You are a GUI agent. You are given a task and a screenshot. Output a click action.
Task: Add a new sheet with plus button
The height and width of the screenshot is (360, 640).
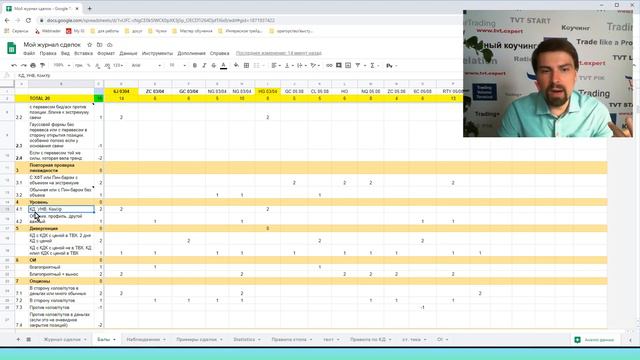tap(18, 339)
